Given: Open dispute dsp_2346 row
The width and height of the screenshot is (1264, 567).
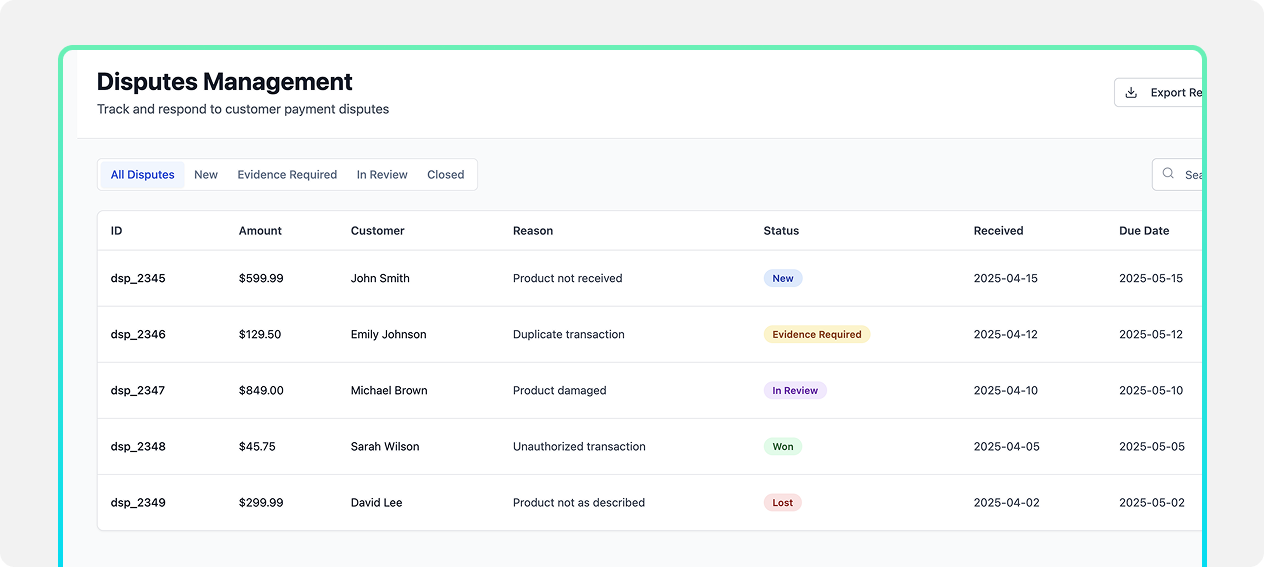Looking at the screenshot, I should [138, 335].
